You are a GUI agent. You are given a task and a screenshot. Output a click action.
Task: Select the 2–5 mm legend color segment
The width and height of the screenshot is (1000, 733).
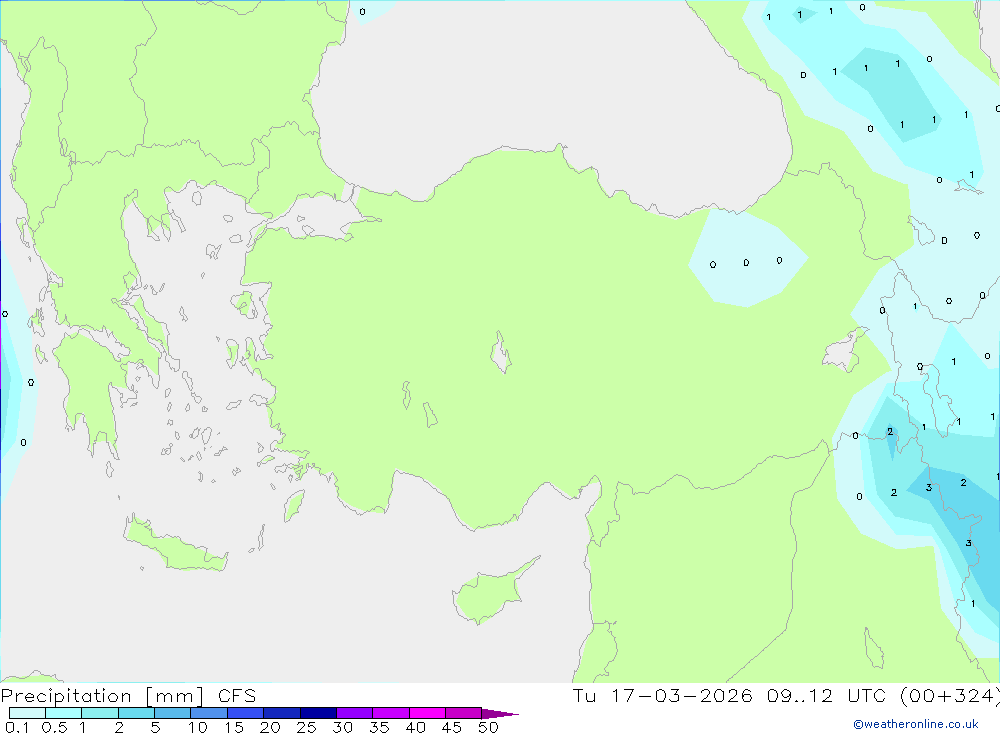coord(136,713)
